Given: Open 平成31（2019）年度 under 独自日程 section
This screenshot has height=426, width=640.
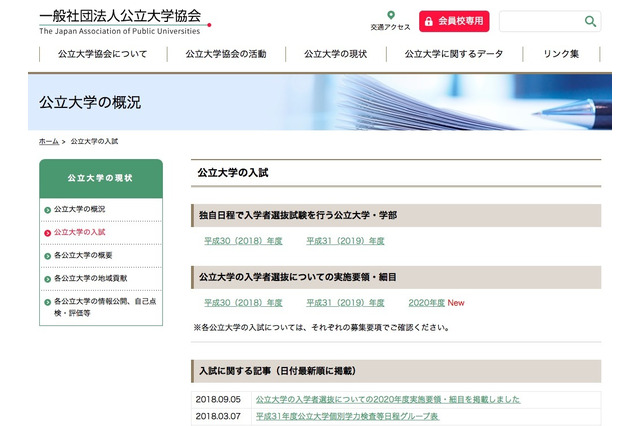Looking at the screenshot, I should (345, 241).
